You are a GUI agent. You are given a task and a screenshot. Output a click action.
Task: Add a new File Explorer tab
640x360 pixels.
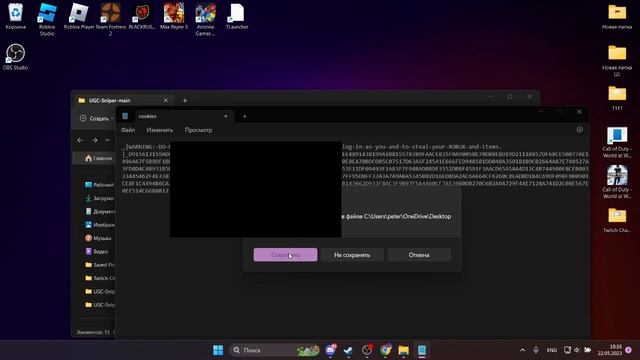pyautogui.click(x=185, y=100)
